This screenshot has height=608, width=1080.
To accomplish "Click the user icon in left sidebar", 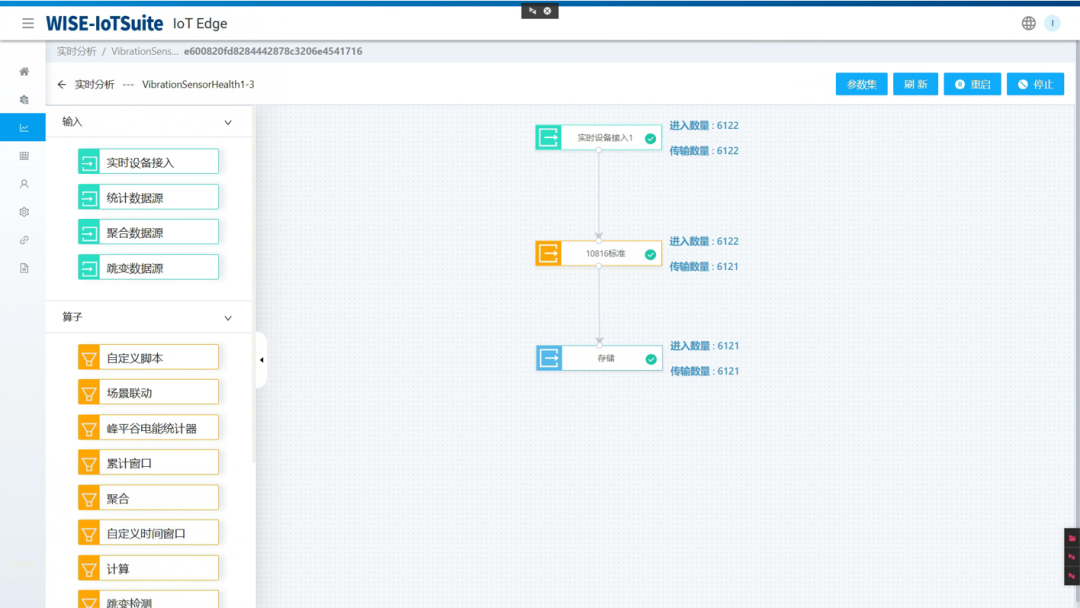I will click(x=24, y=184).
